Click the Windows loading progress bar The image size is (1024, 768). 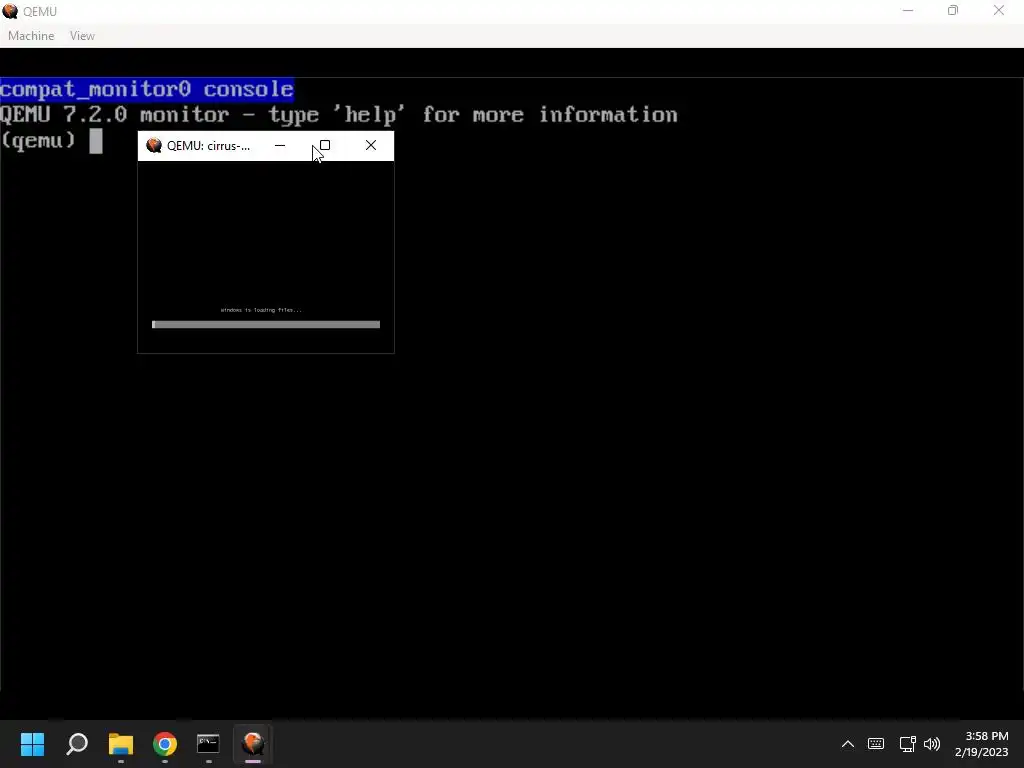(x=266, y=325)
